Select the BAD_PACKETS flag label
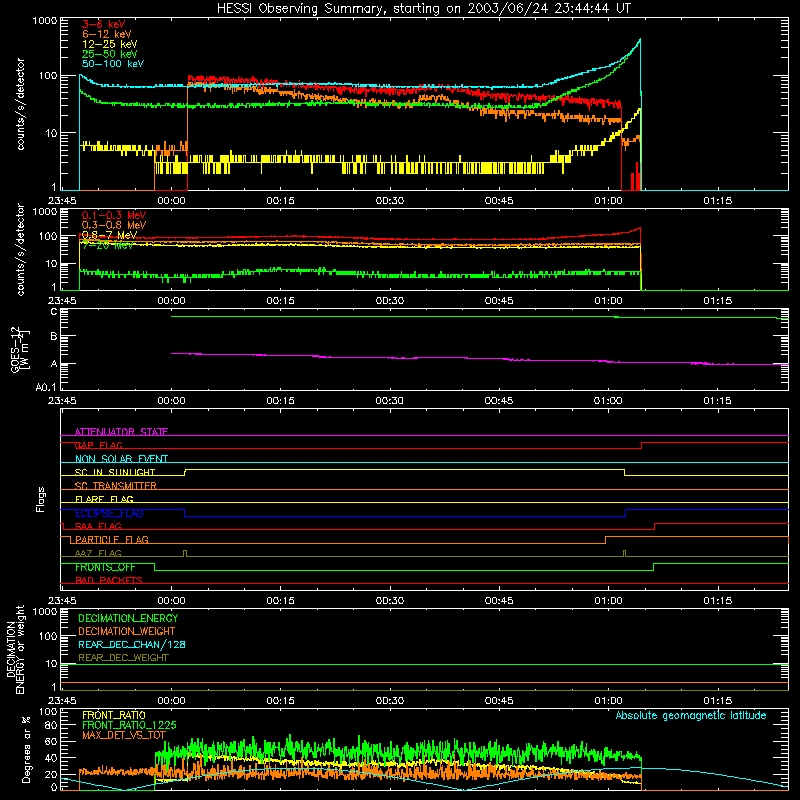This screenshot has height=800, width=800. click(x=109, y=581)
